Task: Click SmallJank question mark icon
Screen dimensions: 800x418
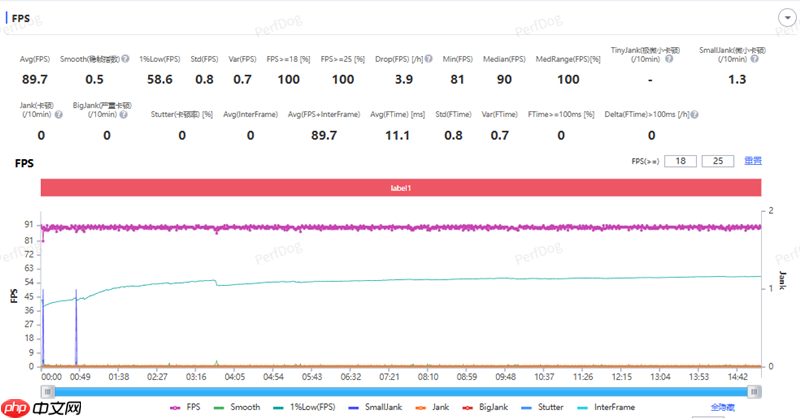Action: click(x=756, y=59)
